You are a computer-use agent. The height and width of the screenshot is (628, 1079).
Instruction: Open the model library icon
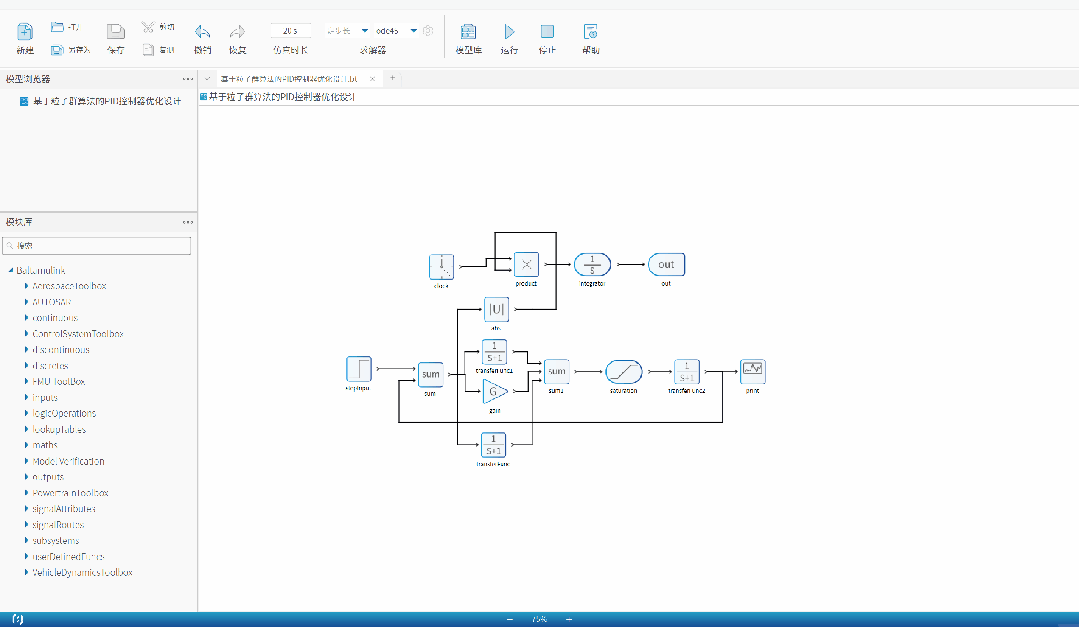coord(468,32)
